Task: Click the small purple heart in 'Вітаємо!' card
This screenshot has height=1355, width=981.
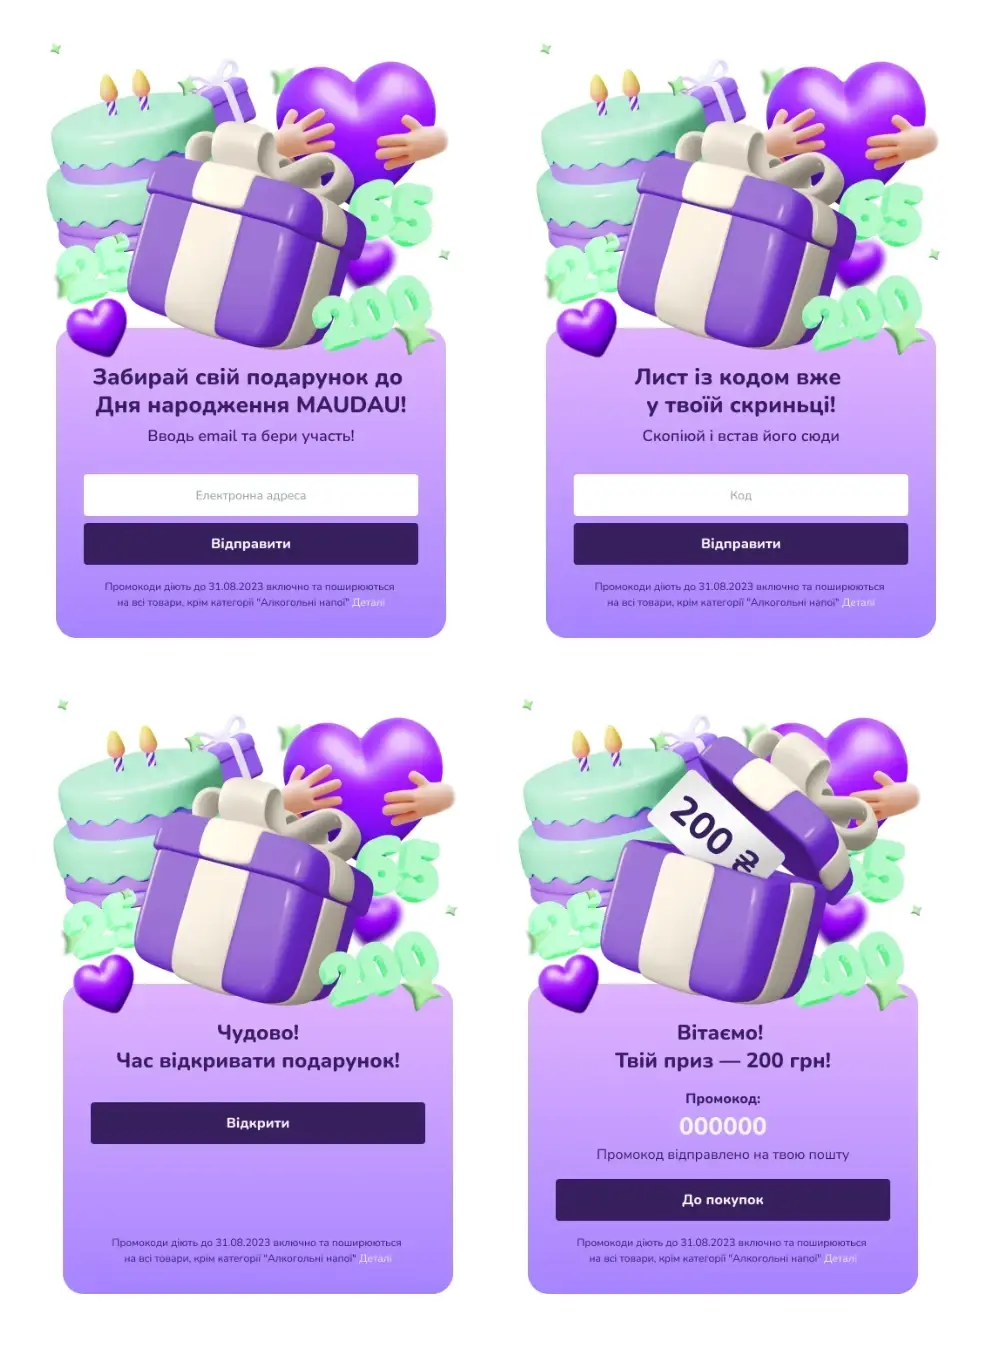Action: [568, 984]
